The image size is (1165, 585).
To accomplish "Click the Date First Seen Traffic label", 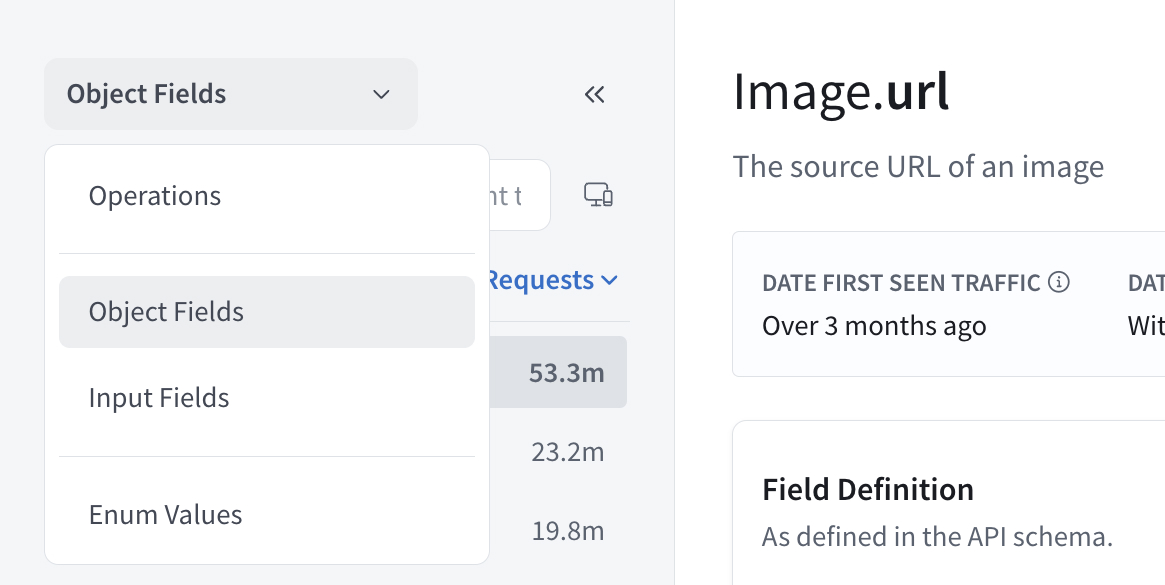I will coord(901,283).
